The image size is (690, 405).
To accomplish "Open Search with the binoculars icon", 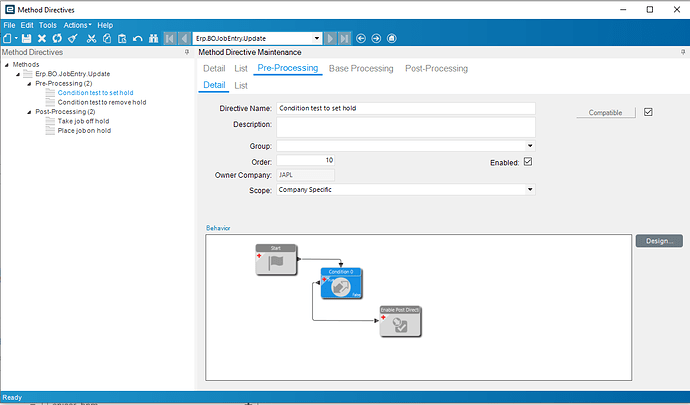I will coord(153,38).
